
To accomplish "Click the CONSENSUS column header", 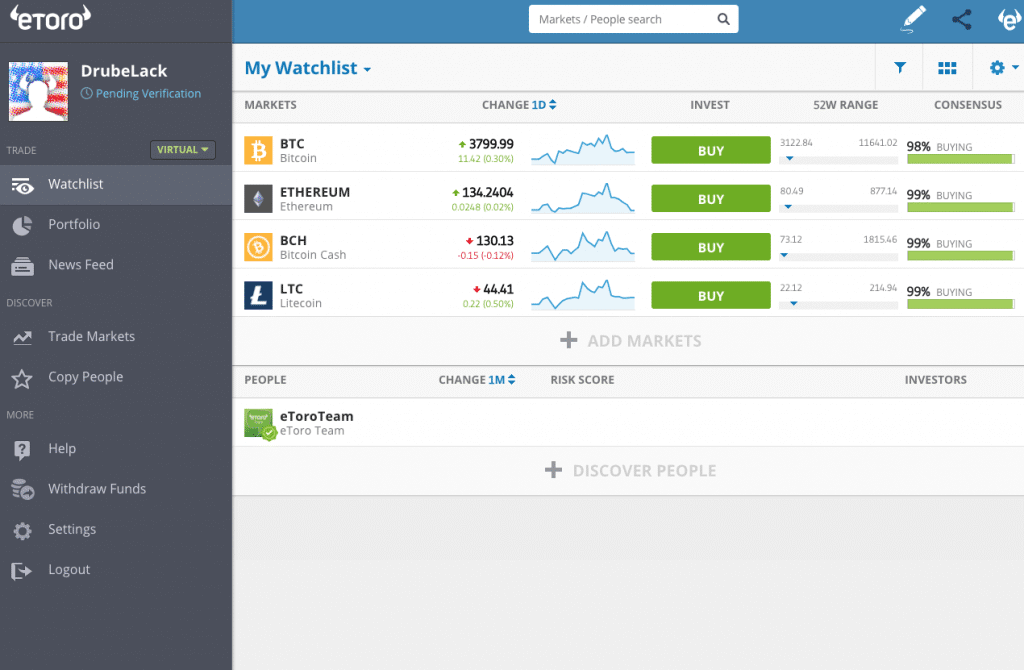I will [x=968, y=104].
